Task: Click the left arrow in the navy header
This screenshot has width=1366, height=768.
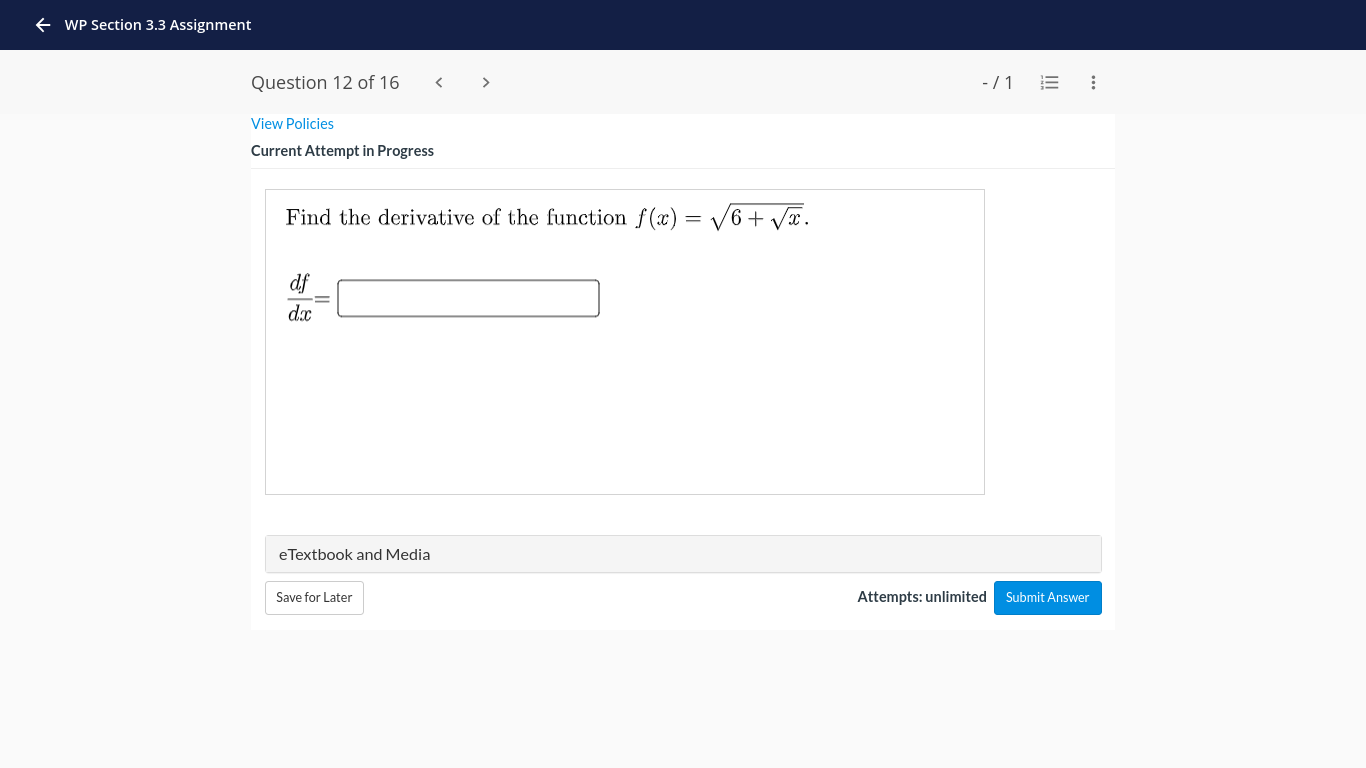Action: pos(42,25)
